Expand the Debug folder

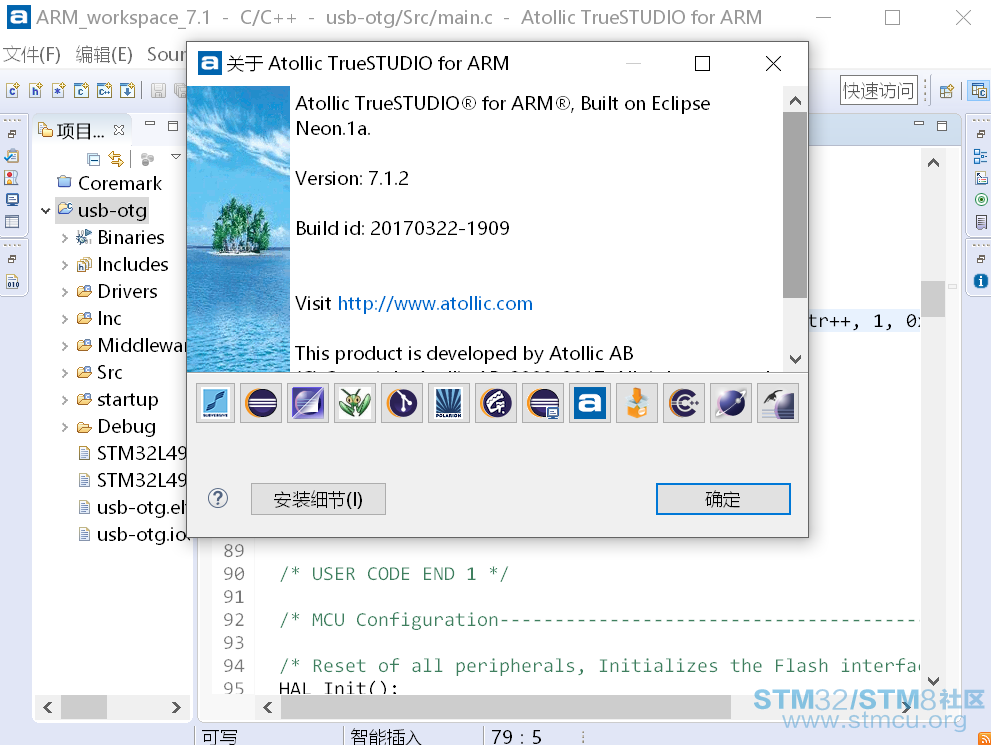[64, 427]
